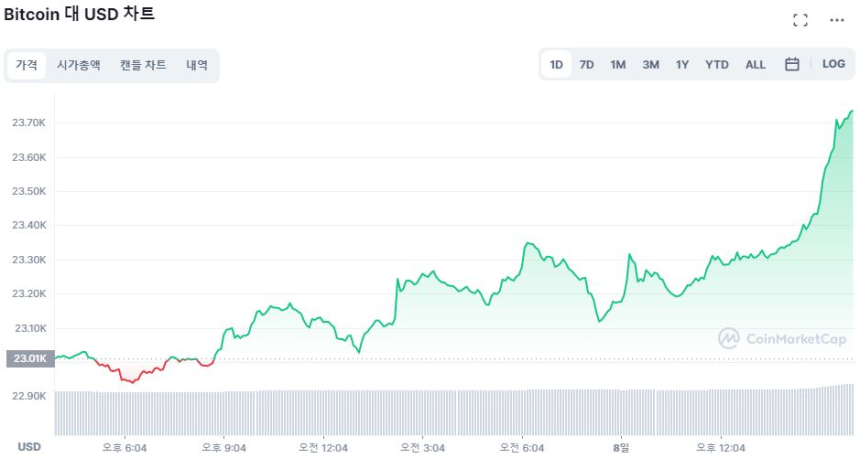Screen dimensions: 860x458
Task: Switch to the 시가총액 tab
Action: coord(78,65)
